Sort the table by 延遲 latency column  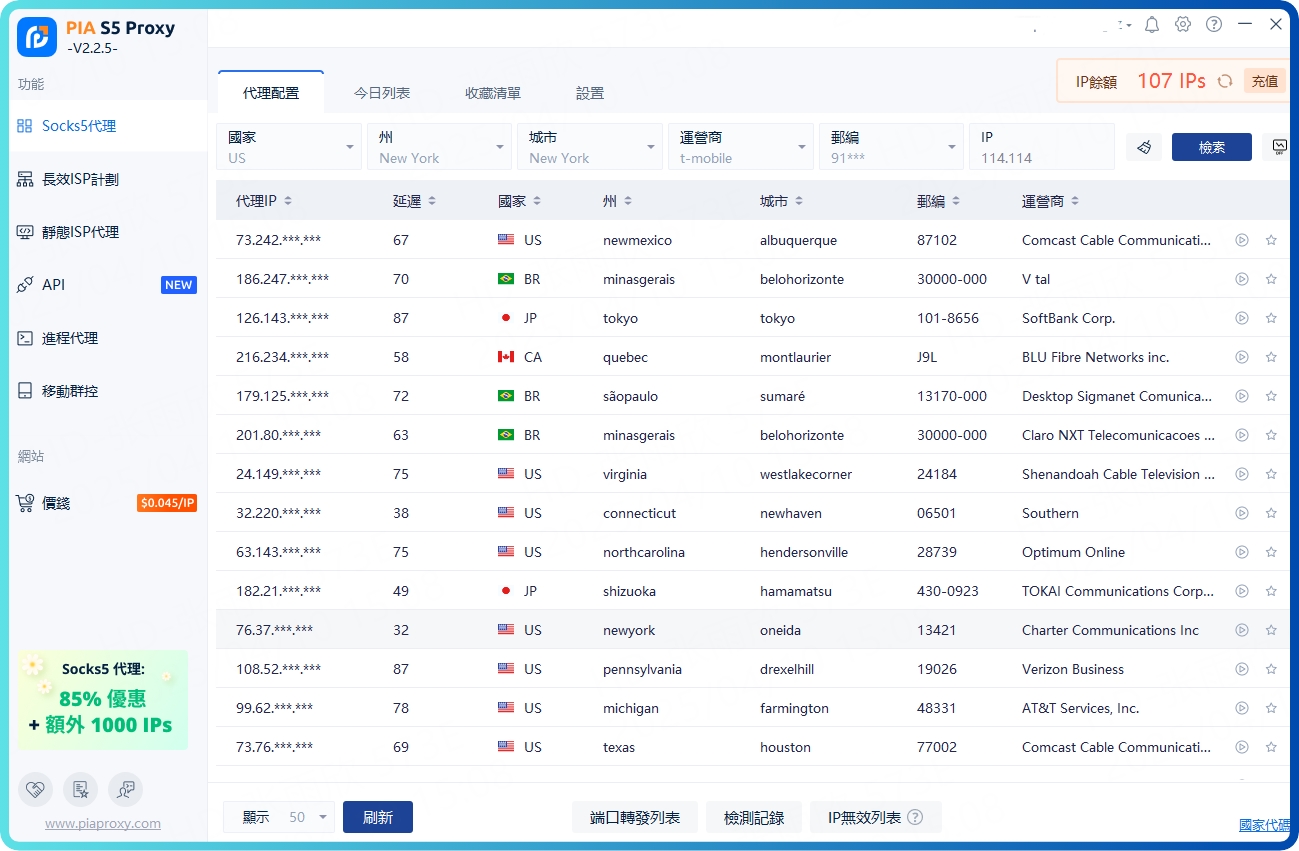pyautogui.click(x=414, y=201)
